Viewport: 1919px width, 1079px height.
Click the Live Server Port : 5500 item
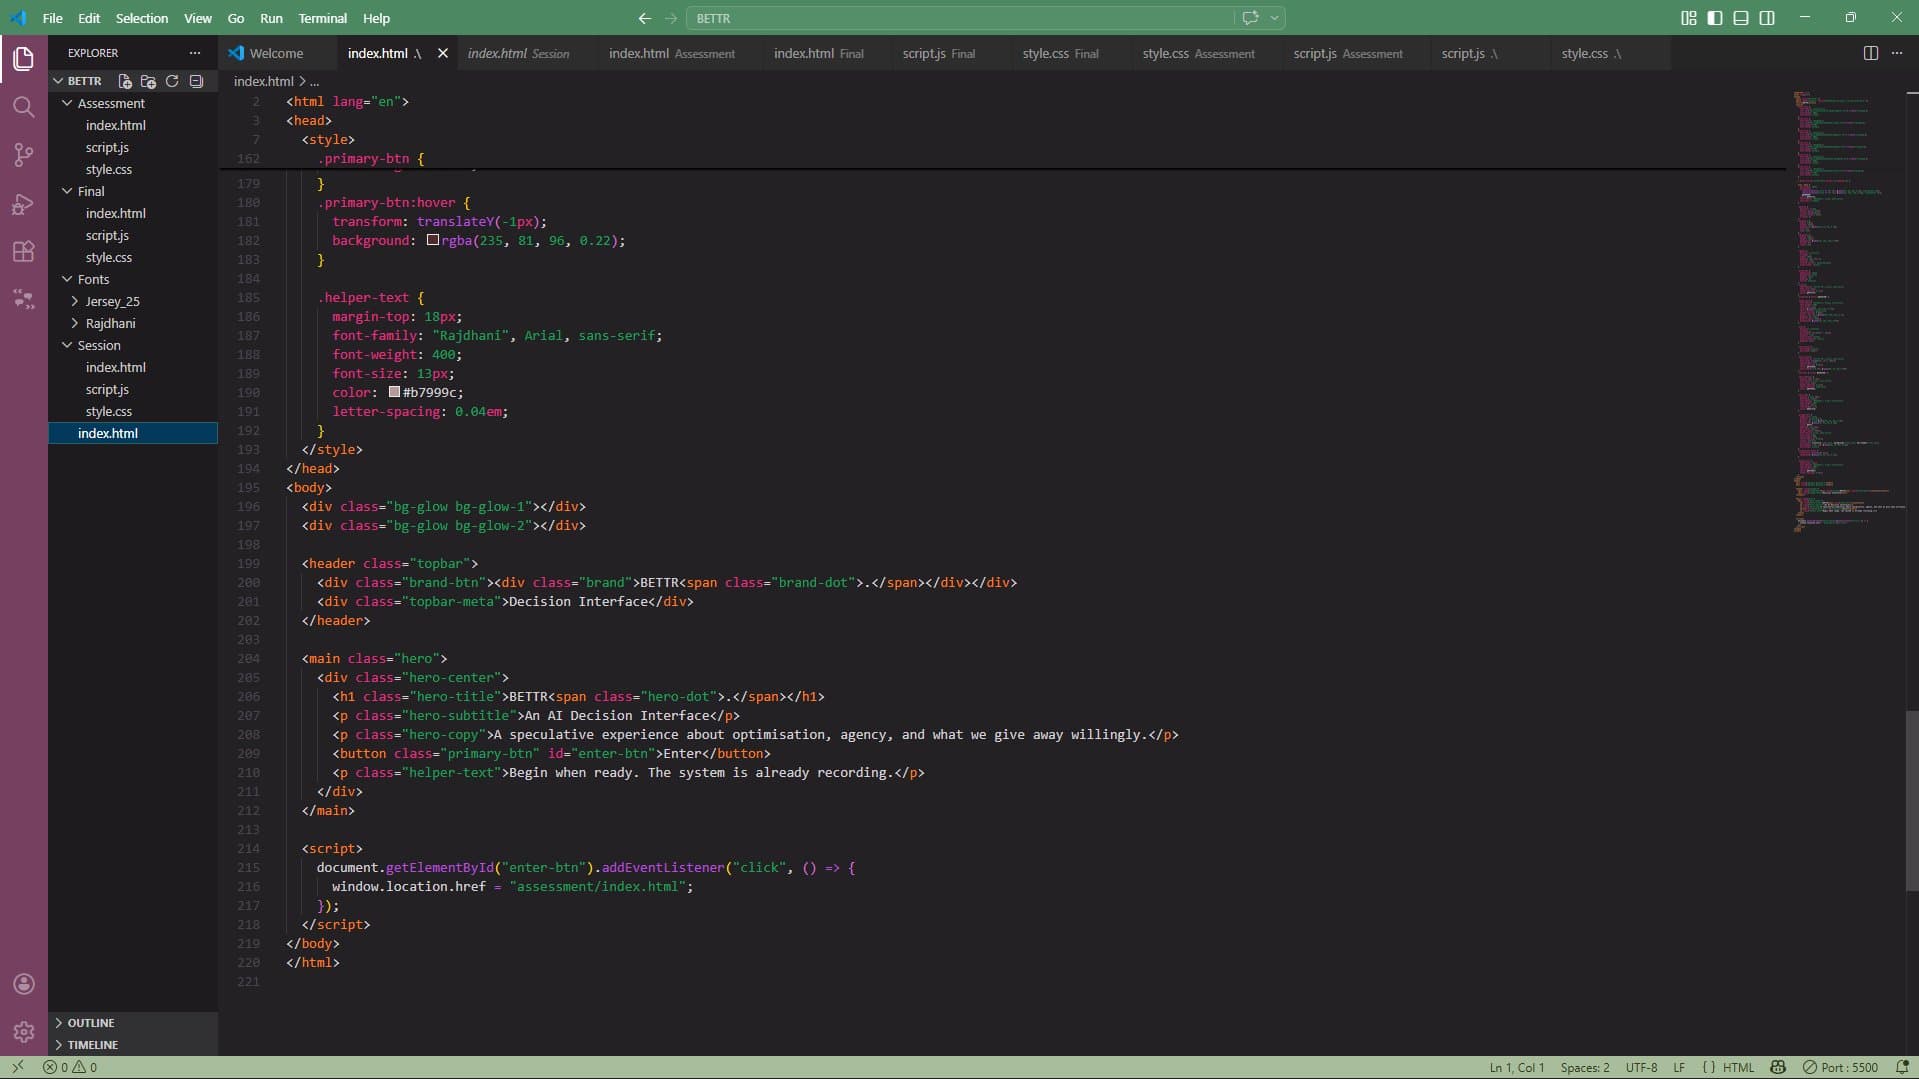(1840, 1067)
